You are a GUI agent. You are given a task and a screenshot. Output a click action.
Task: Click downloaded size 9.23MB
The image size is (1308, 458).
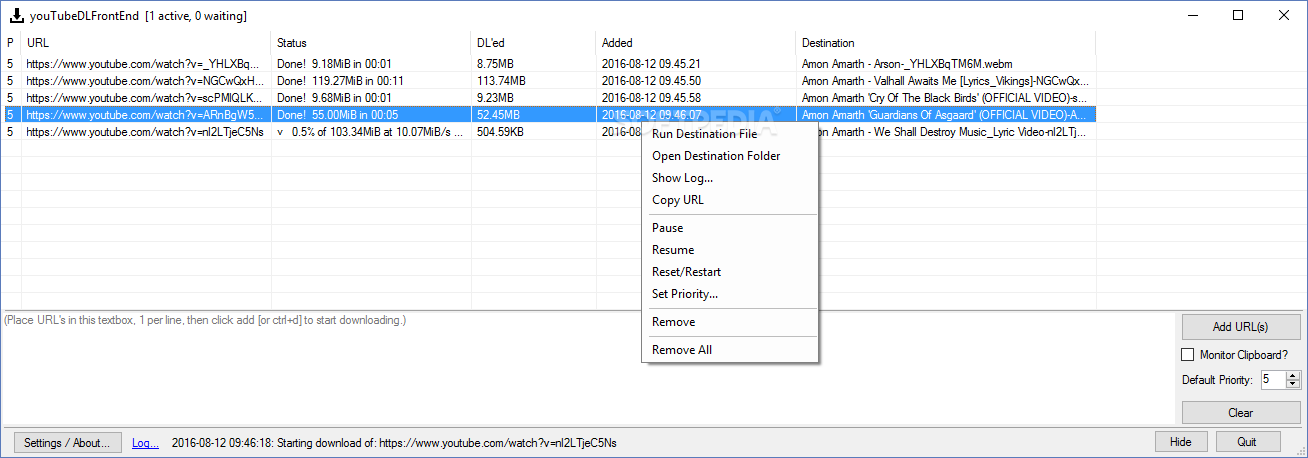(x=495, y=98)
